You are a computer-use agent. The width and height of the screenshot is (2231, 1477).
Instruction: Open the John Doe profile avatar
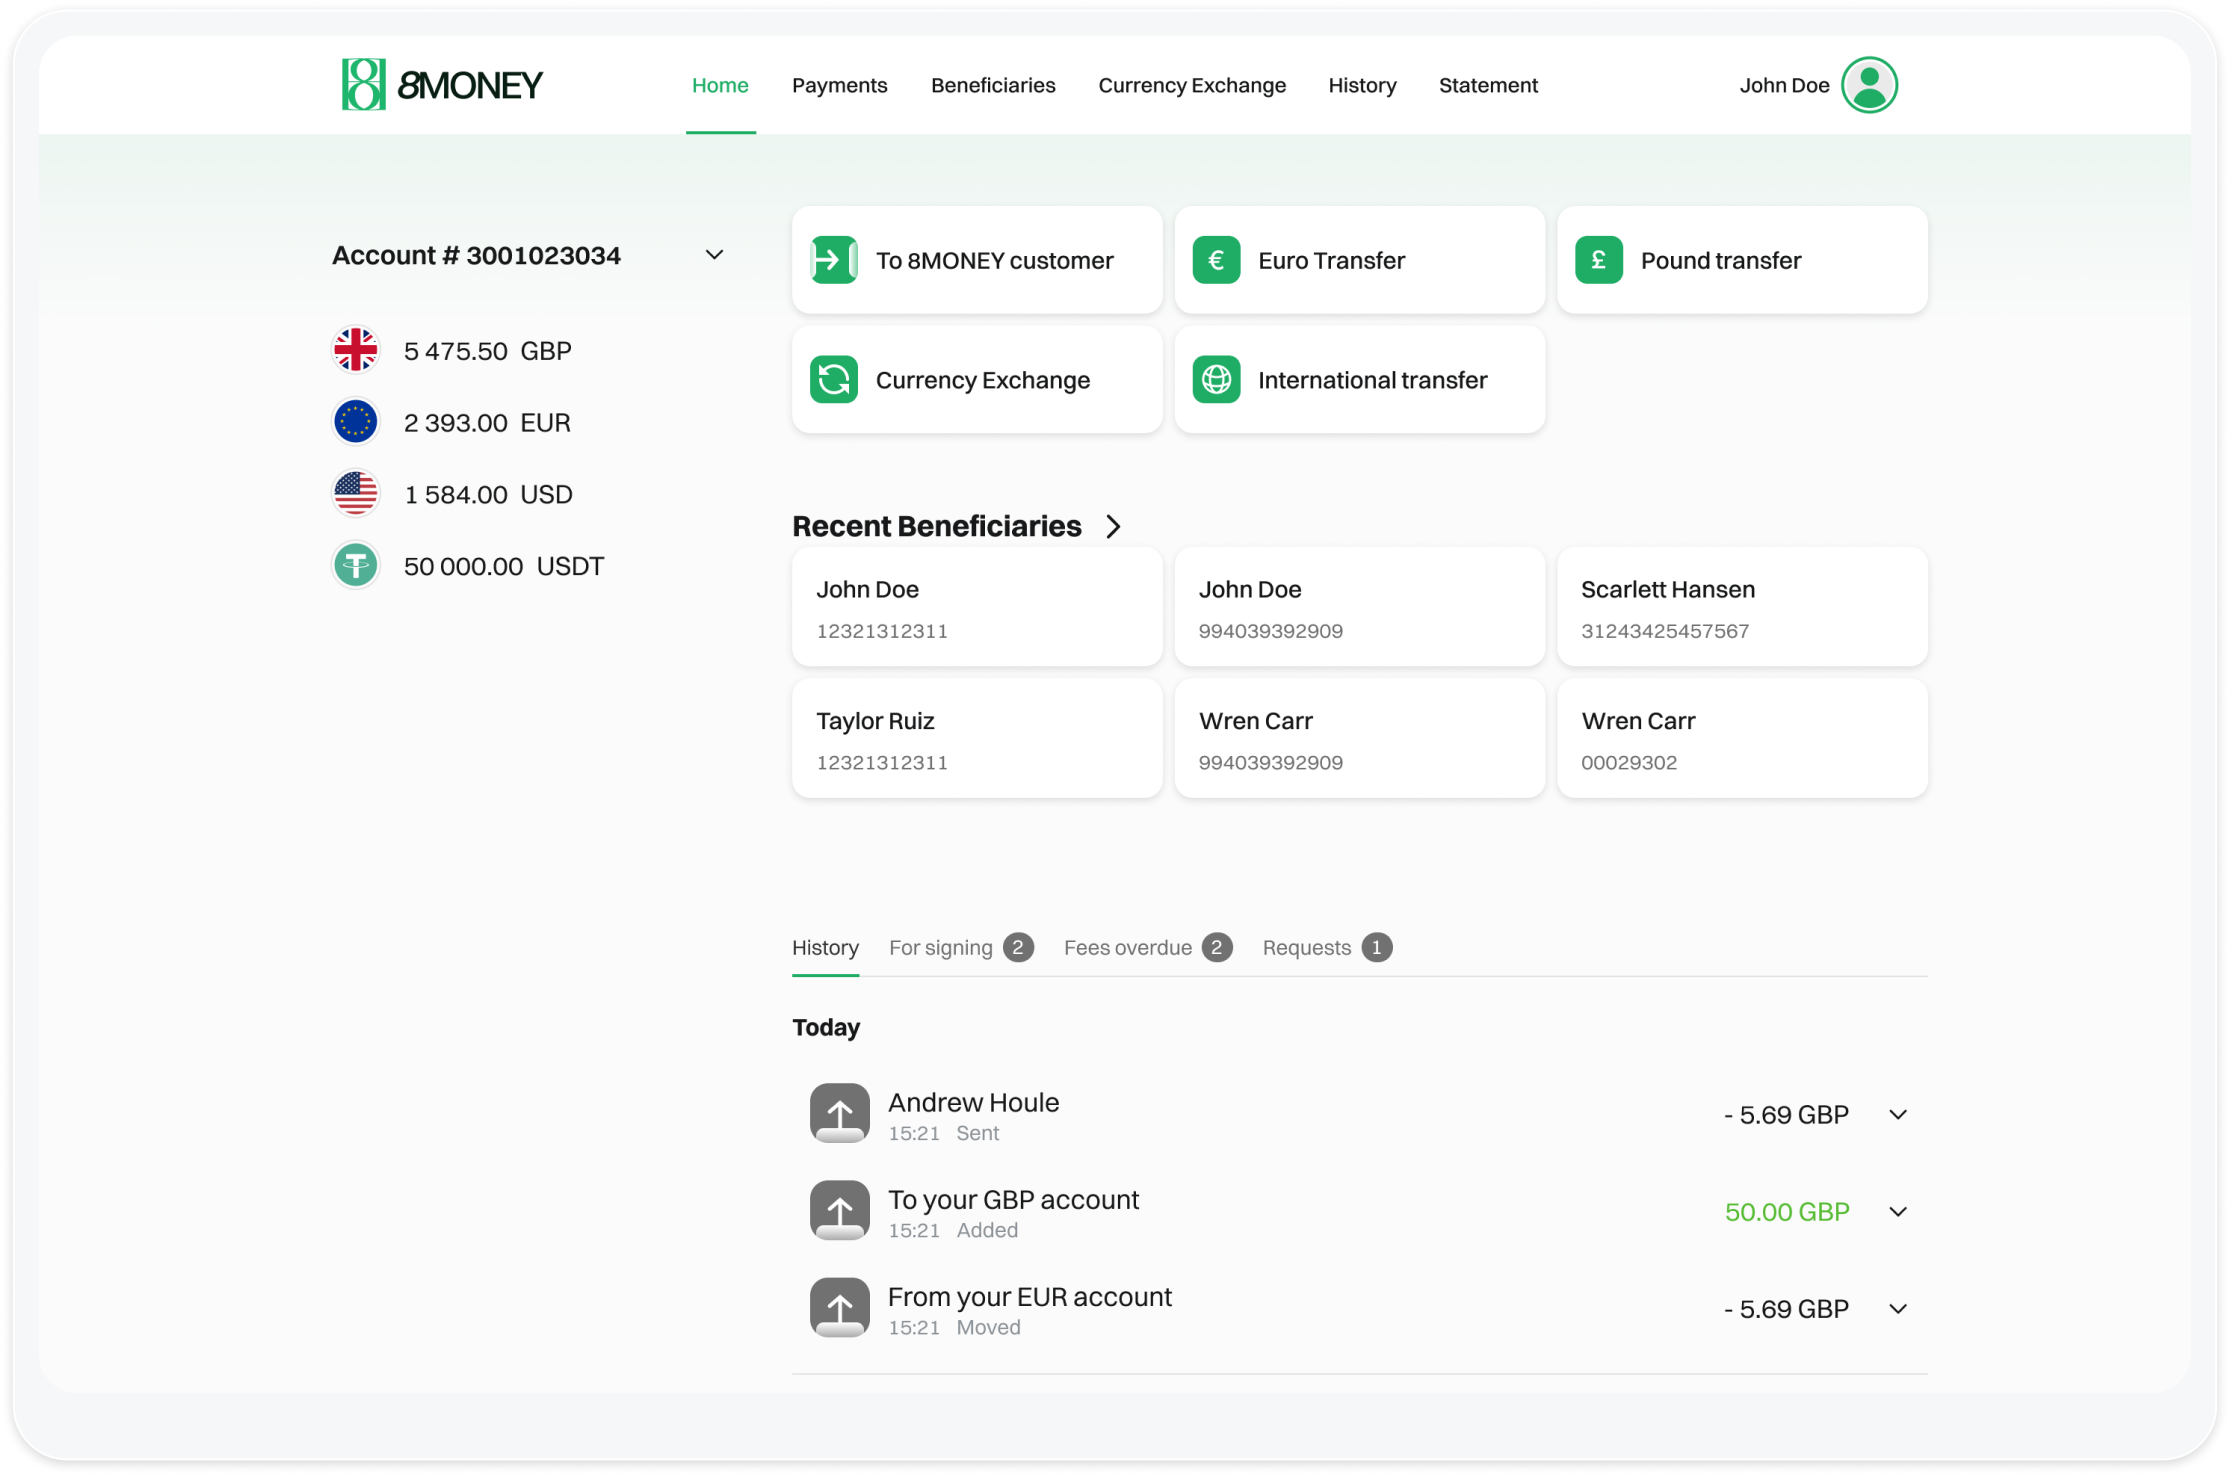[1869, 85]
